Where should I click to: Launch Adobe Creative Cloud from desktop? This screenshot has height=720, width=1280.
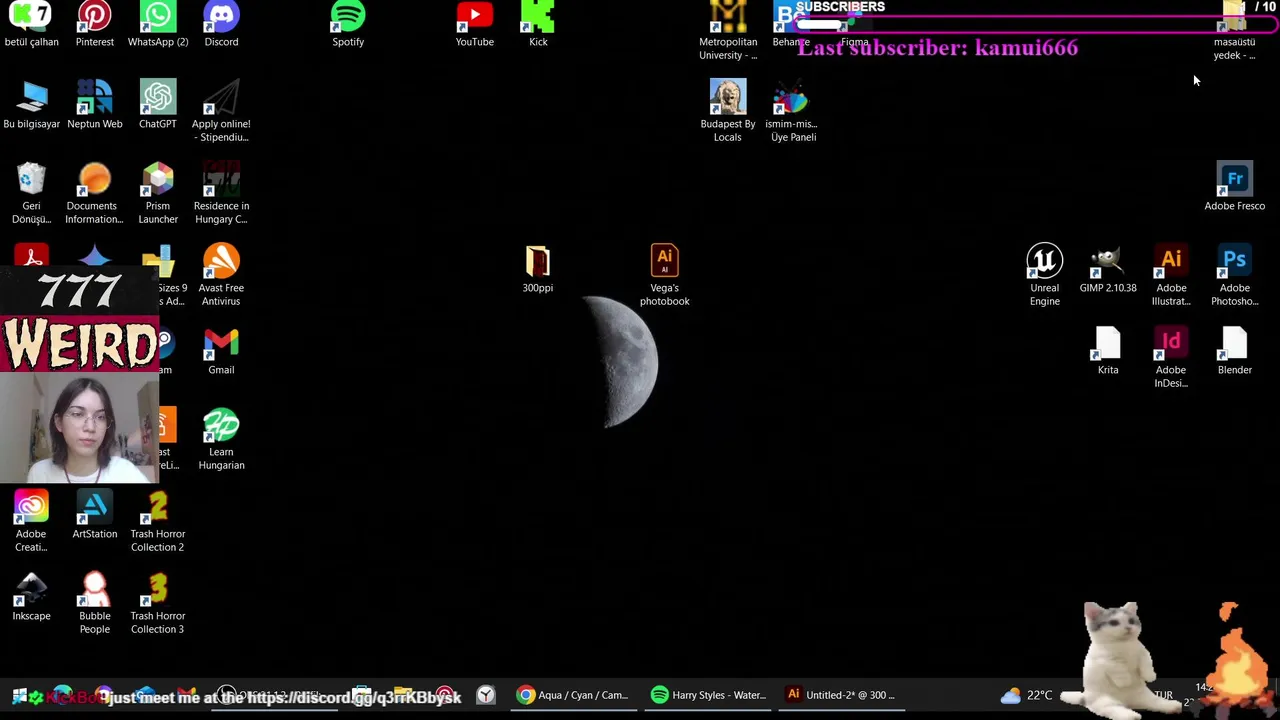click(x=31, y=521)
